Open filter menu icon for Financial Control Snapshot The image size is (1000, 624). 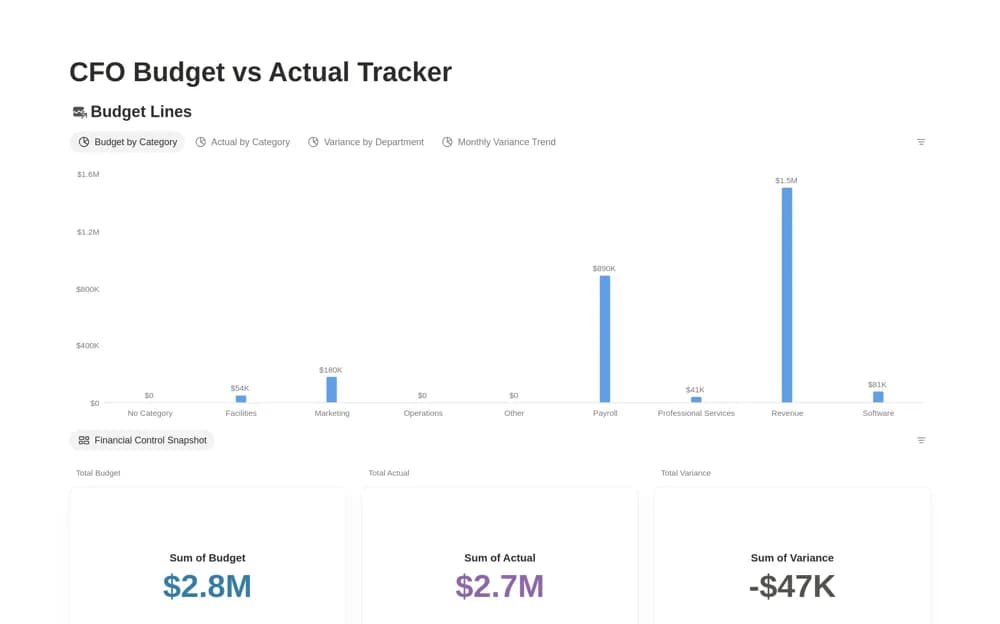tap(921, 440)
